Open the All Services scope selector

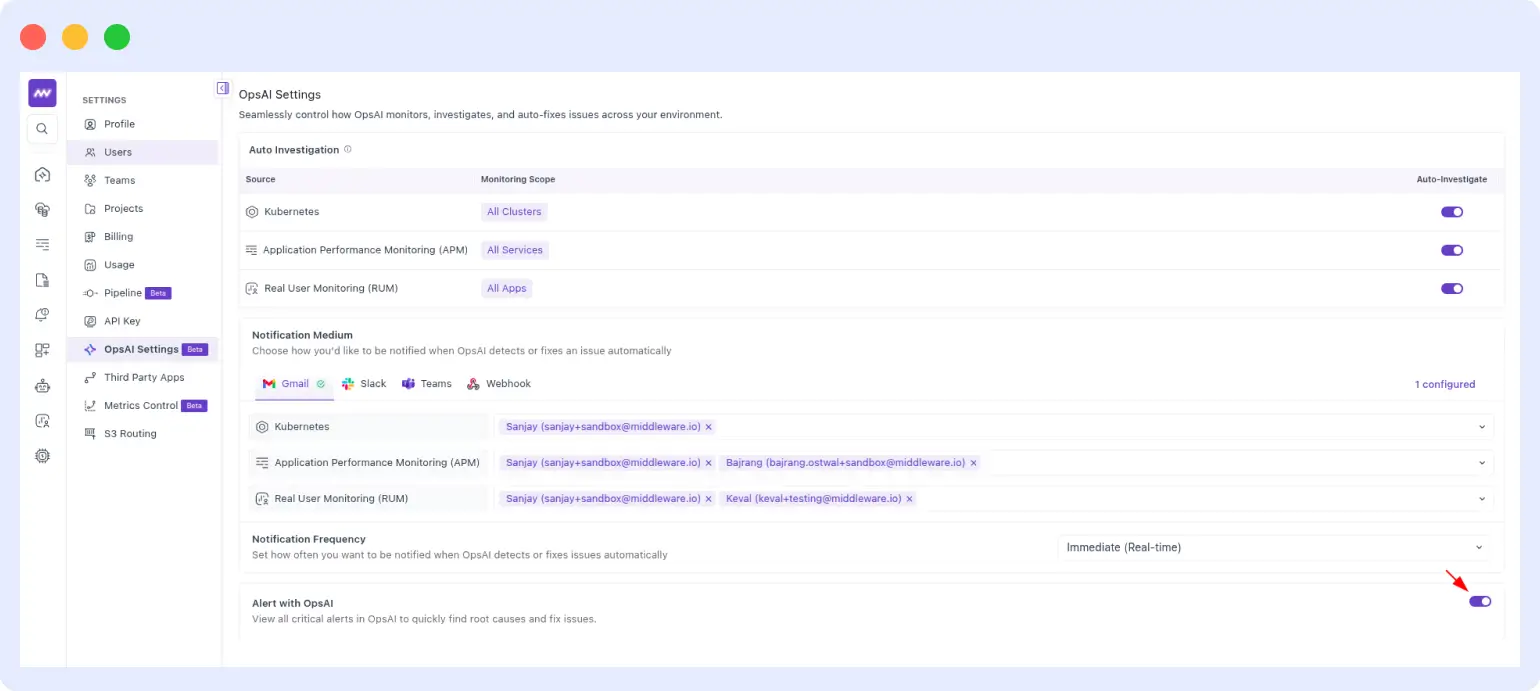515,250
